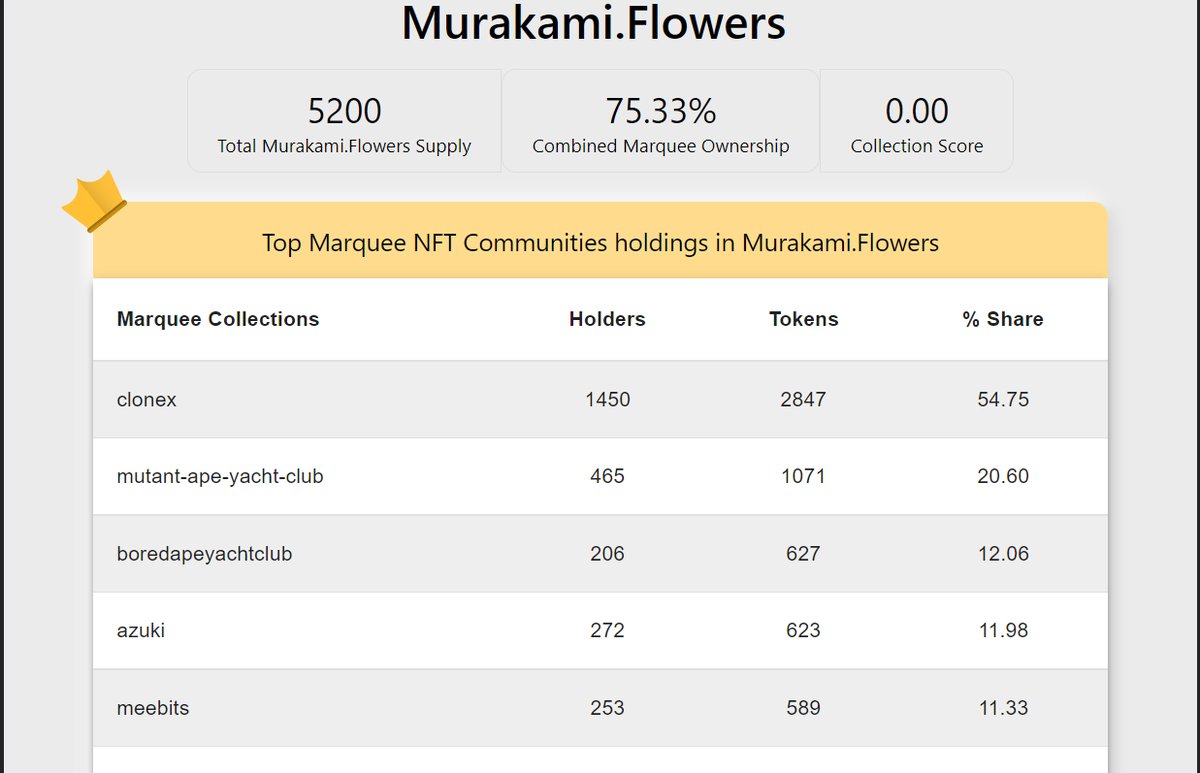
Task: Click clonex holders value 1450
Action: (607, 399)
